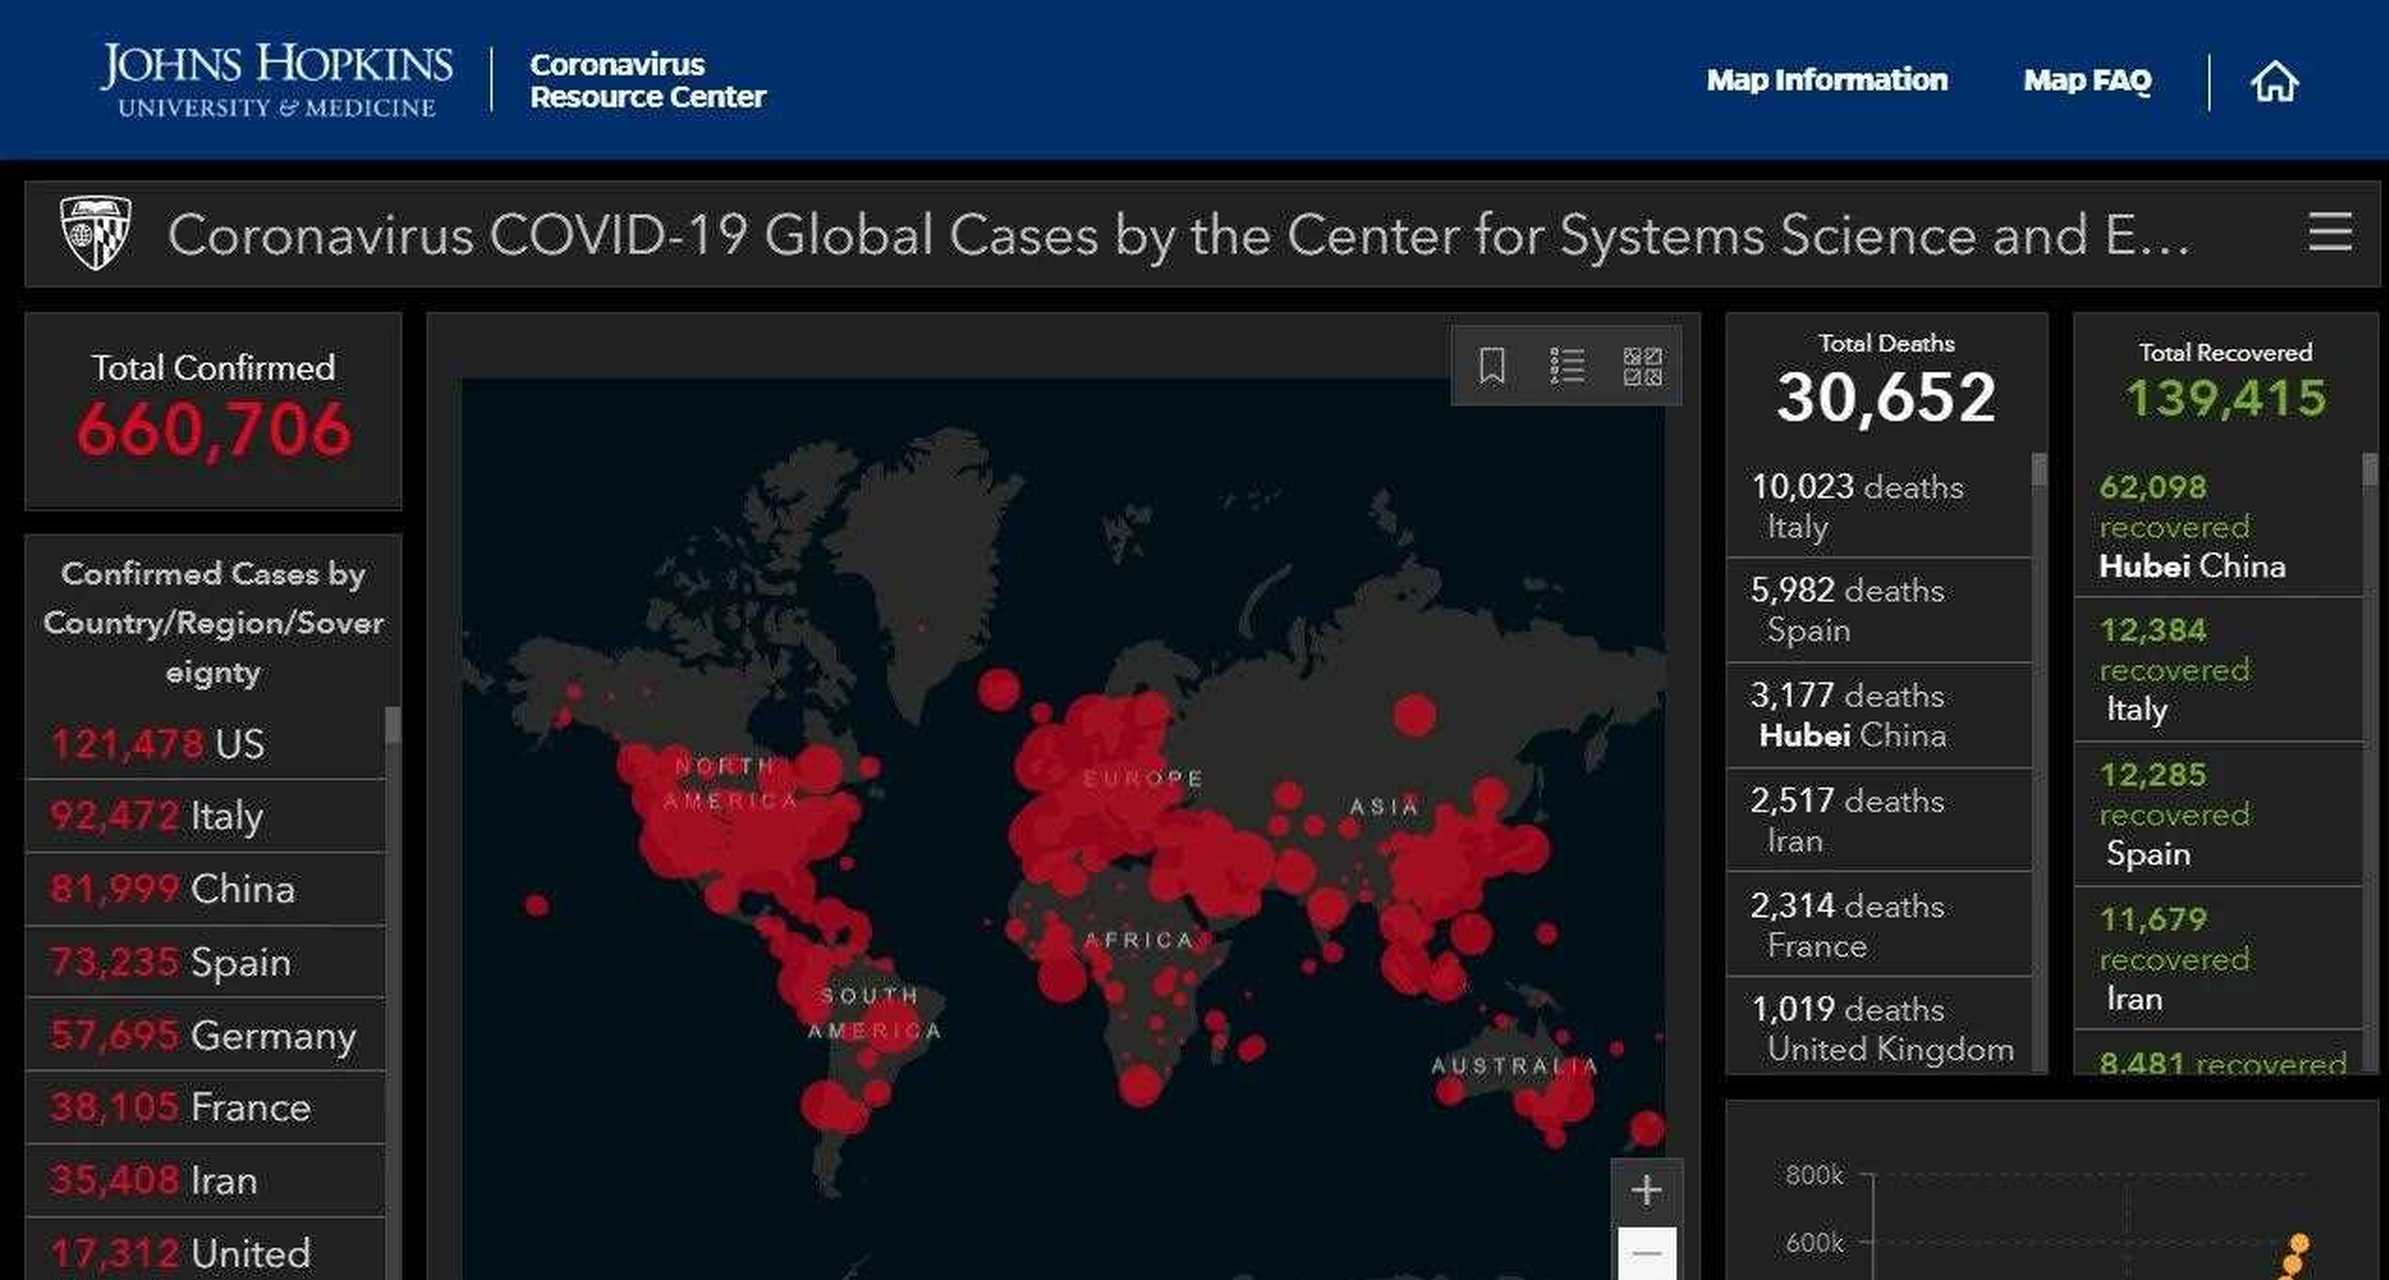Click the home icon in header

(x=2274, y=82)
